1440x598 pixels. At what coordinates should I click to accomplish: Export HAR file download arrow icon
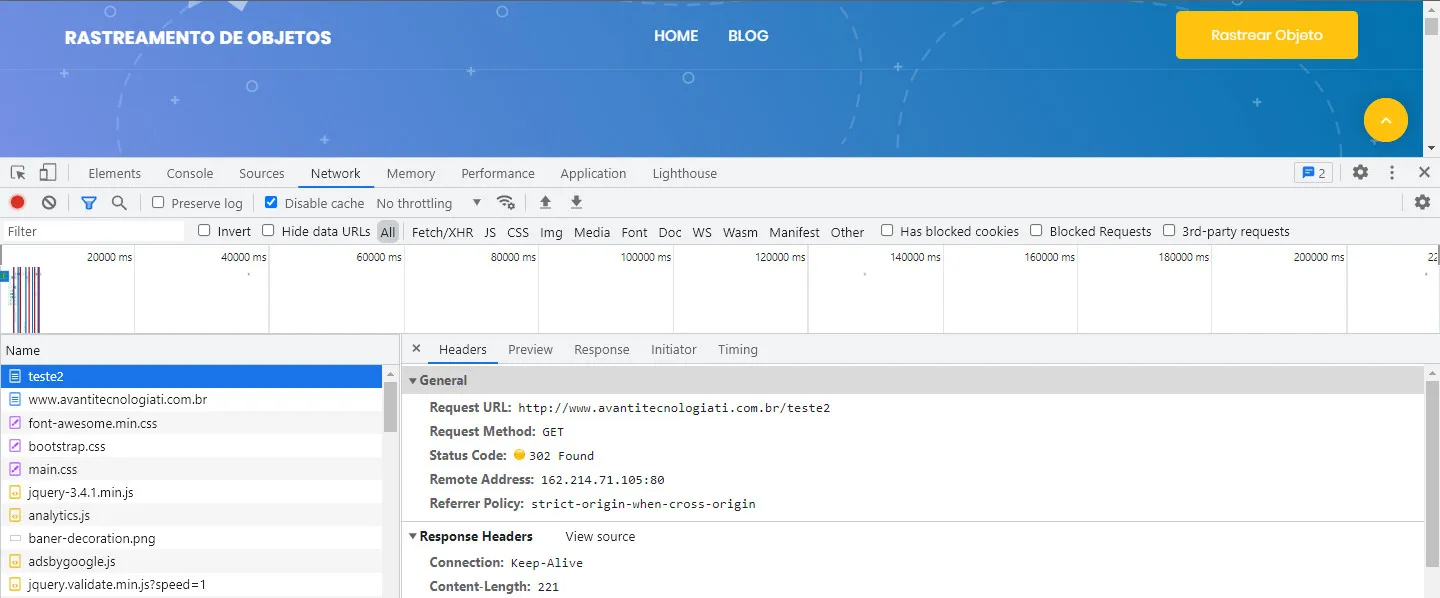tap(576, 203)
